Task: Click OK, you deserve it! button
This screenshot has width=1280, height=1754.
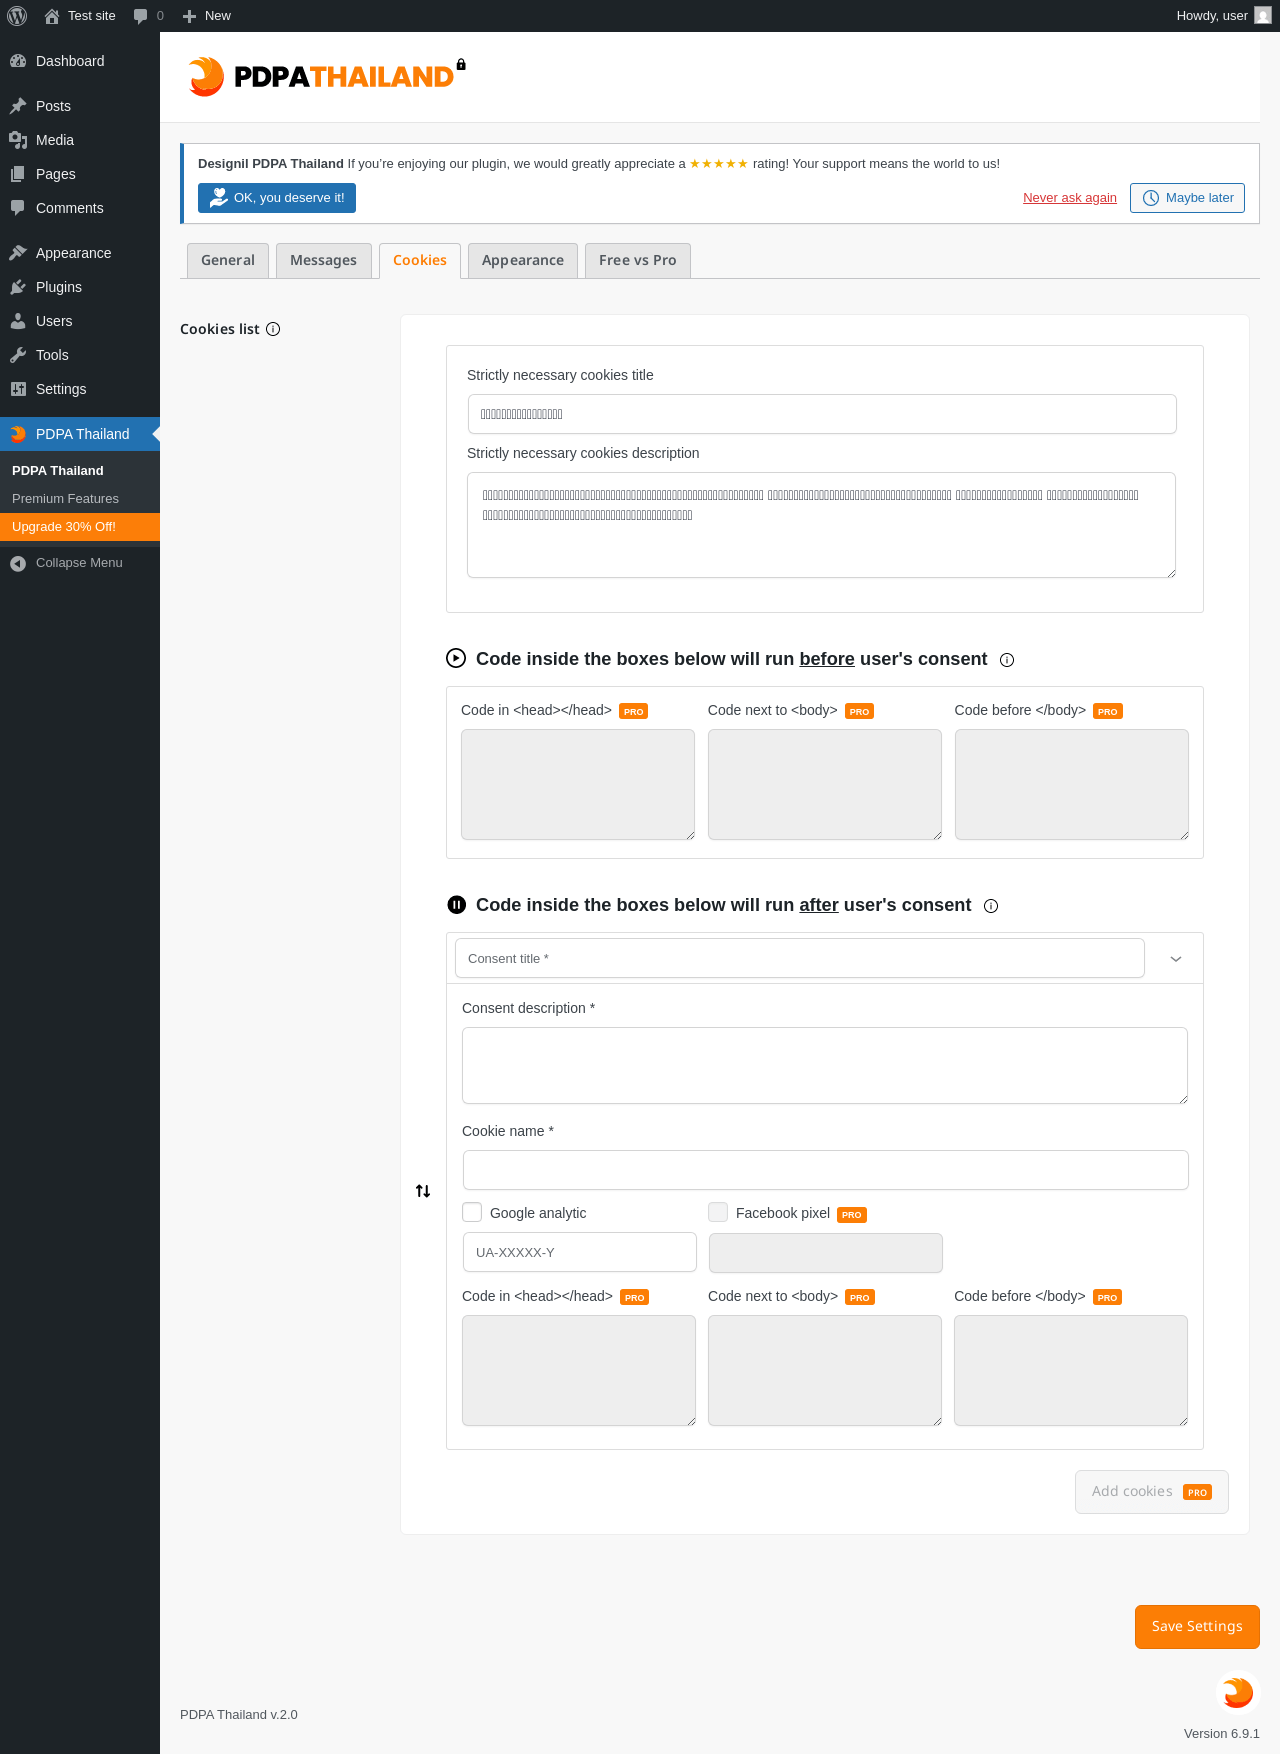Action: point(277,198)
